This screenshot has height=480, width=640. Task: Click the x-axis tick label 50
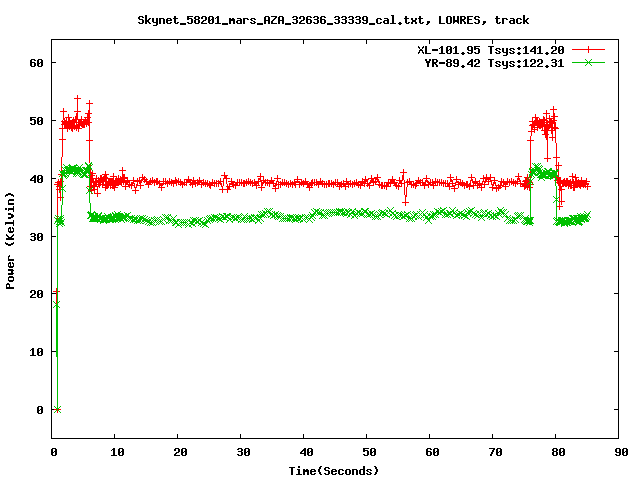[x=369, y=452]
